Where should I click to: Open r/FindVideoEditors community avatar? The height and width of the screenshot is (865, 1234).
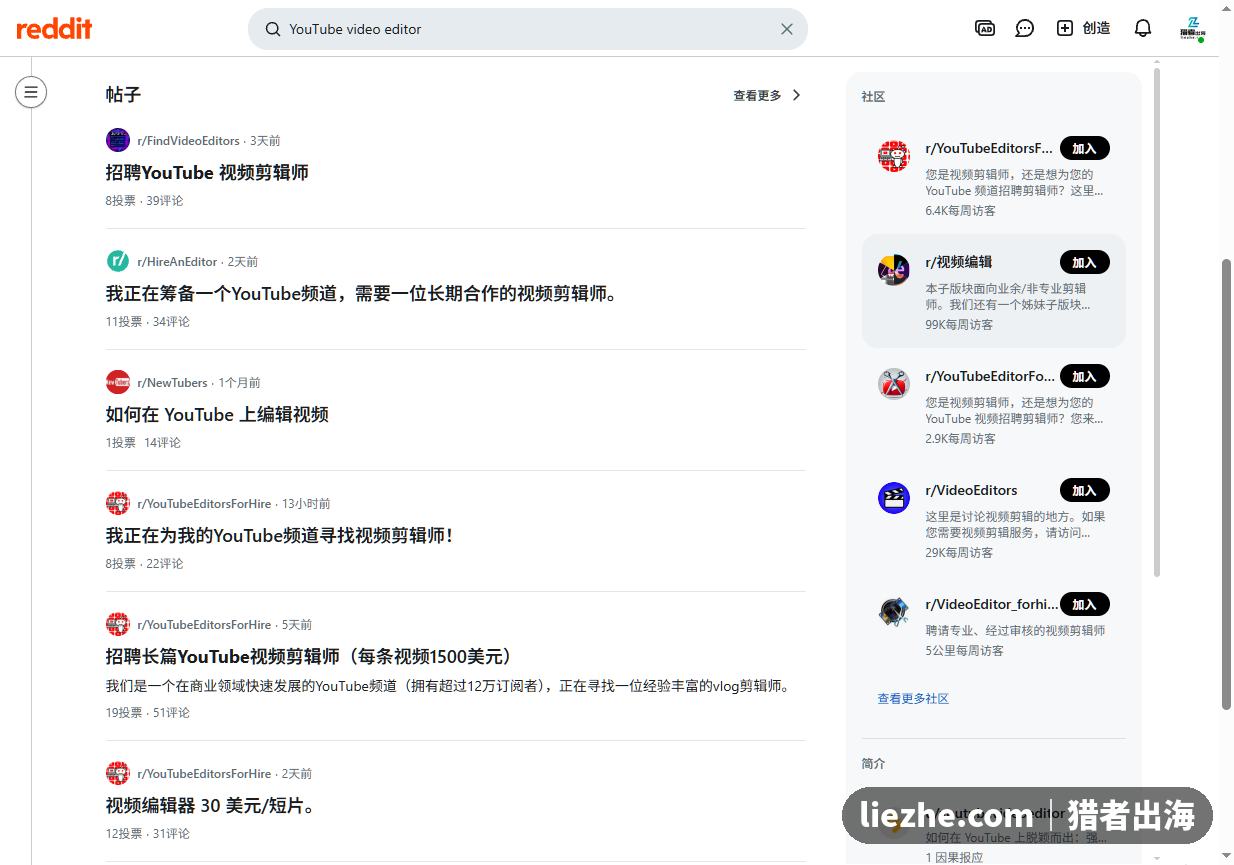point(118,140)
